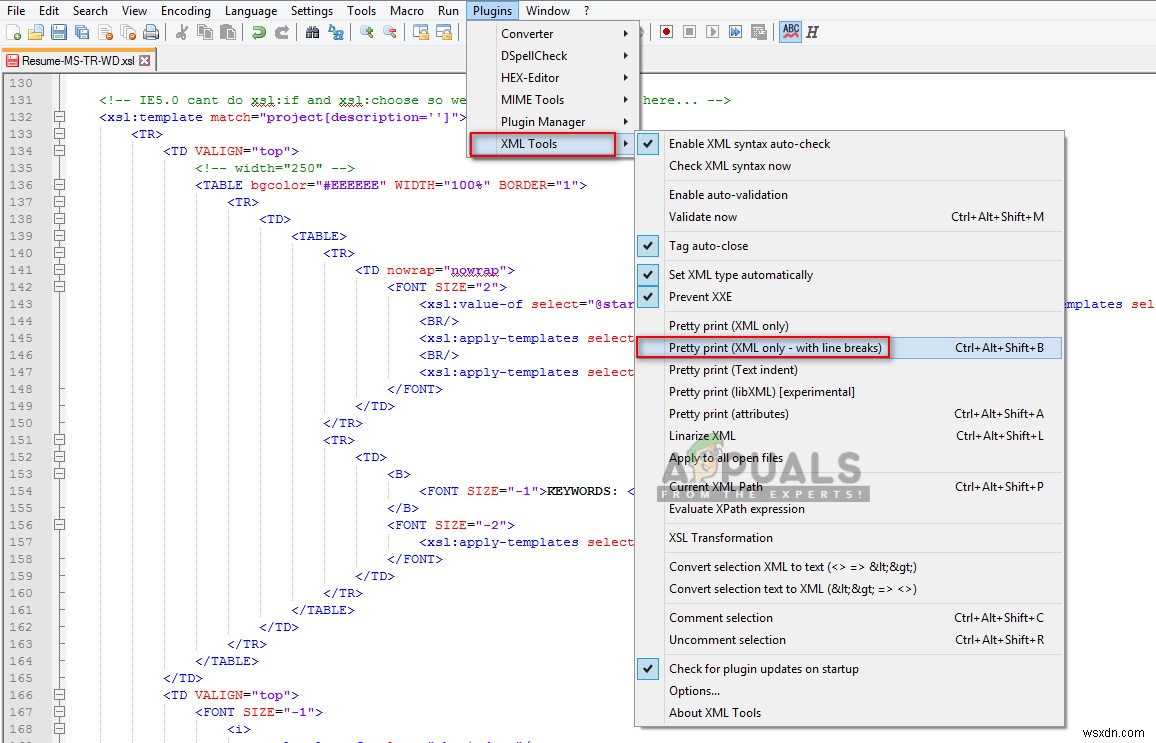Image resolution: width=1156 pixels, height=743 pixels.
Task: Open the Encoding menu
Action: 186,10
